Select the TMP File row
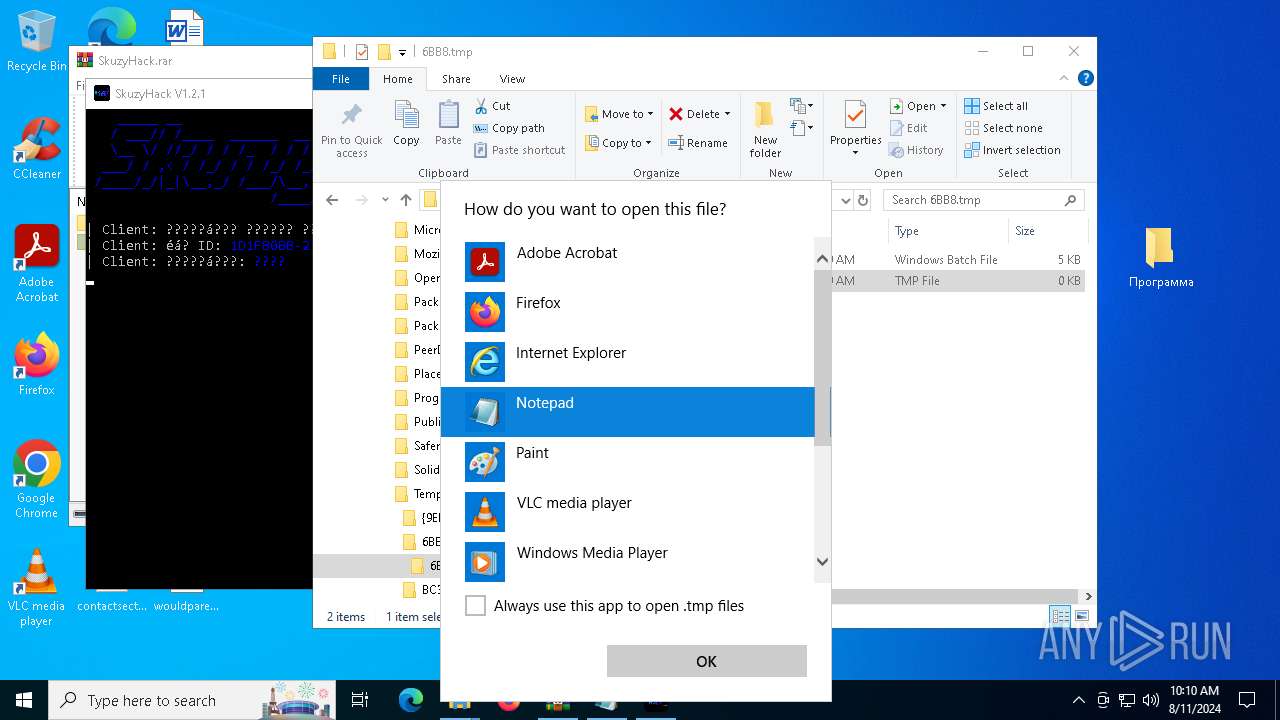1280x720 pixels. [x=957, y=281]
